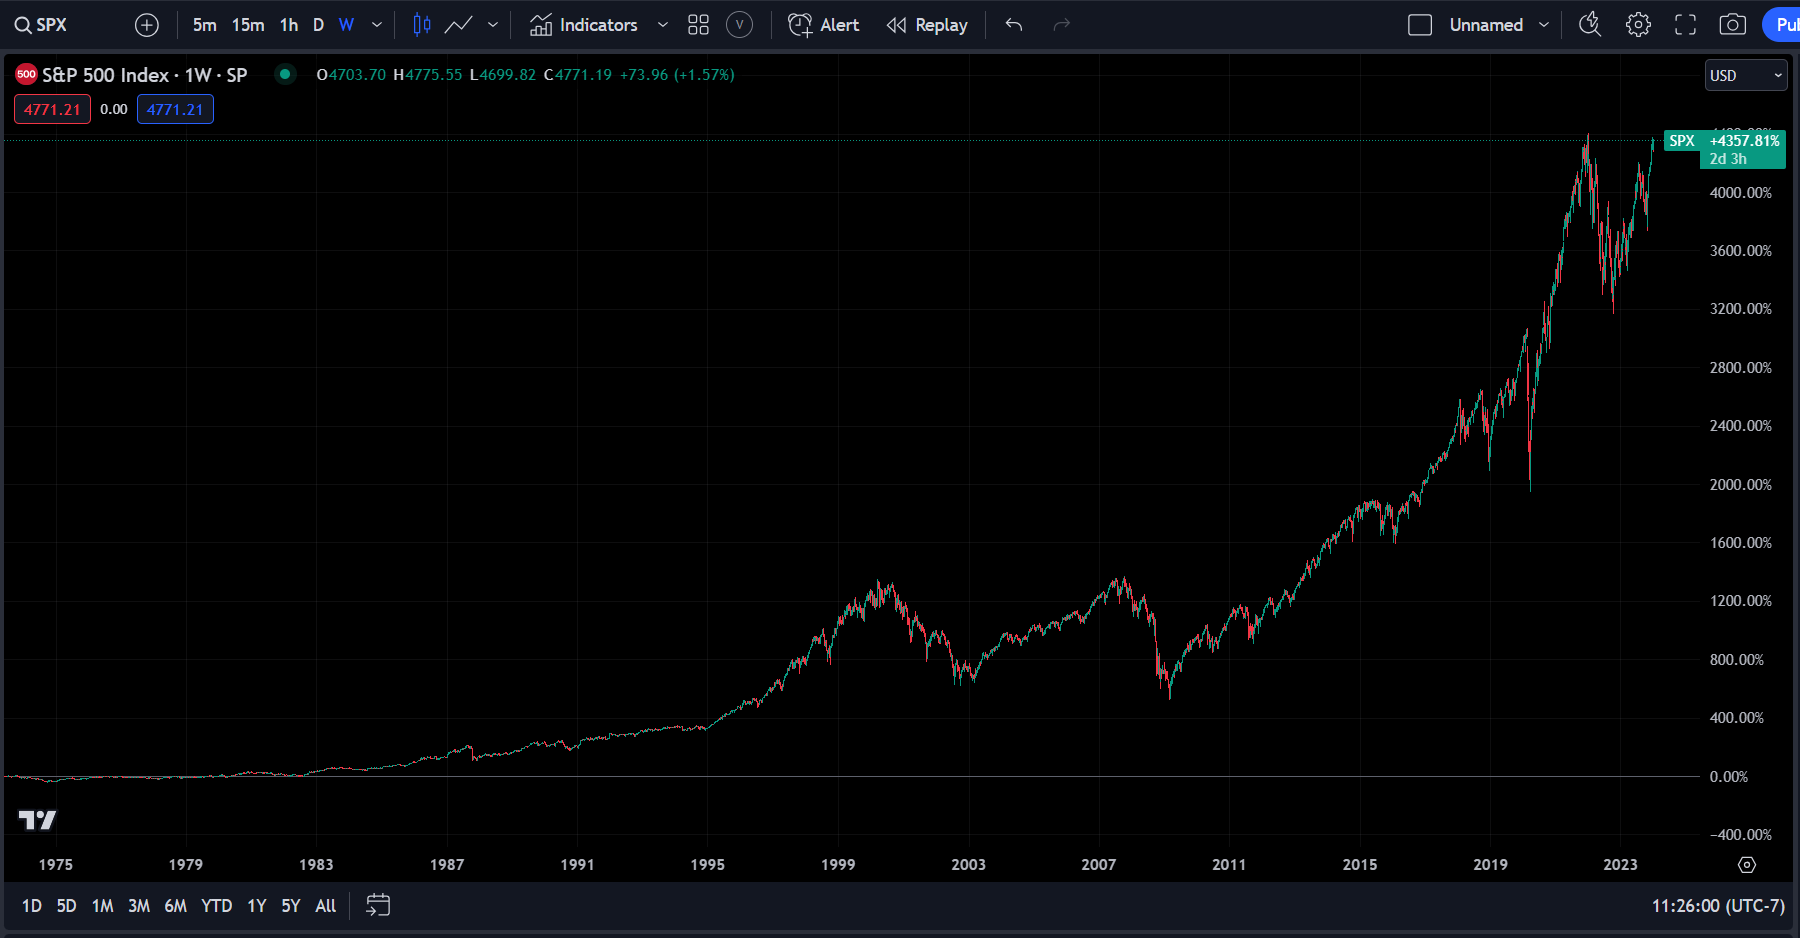Select the 15m timeframe
1800x938 pixels.
click(248, 25)
